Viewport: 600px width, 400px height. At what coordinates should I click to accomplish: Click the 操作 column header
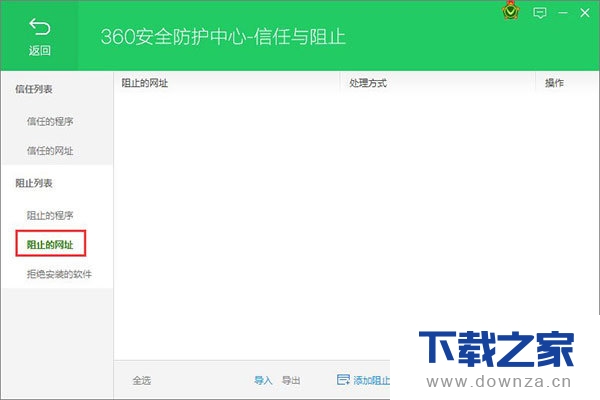pyautogui.click(x=554, y=83)
